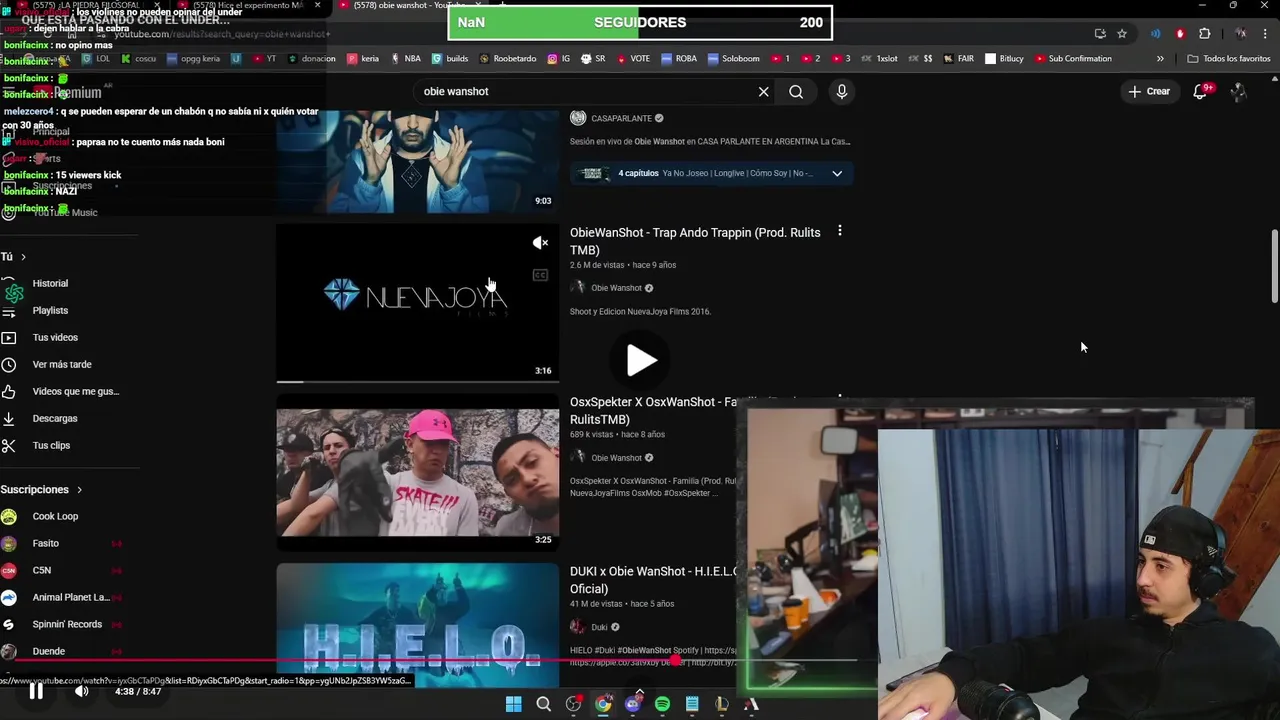Open the Tus clips section
Image resolution: width=1280 pixels, height=720 pixels.
pos(51,445)
